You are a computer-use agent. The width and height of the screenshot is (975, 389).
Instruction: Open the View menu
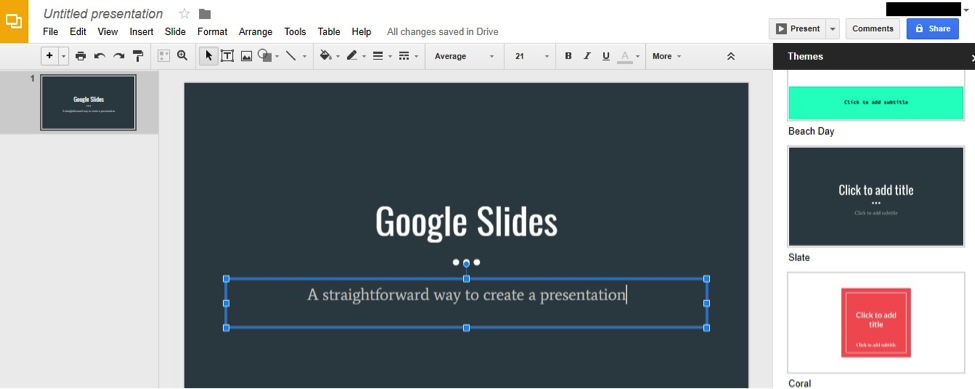click(x=108, y=31)
